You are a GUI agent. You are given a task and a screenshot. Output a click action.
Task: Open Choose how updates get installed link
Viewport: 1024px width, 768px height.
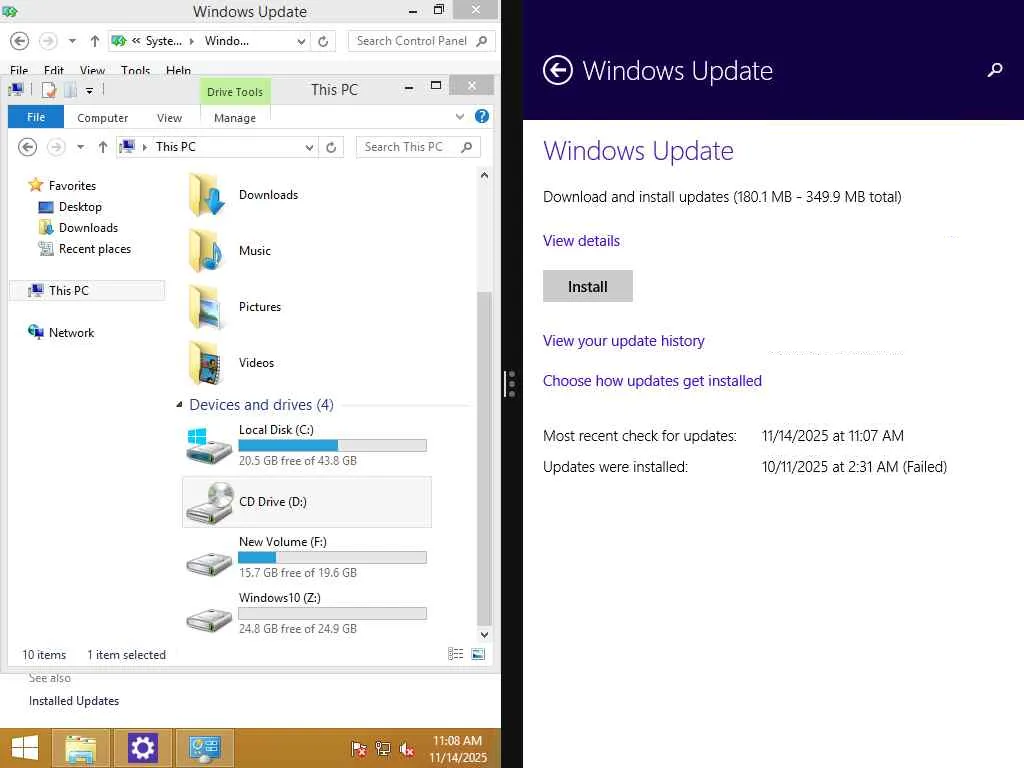click(x=652, y=381)
